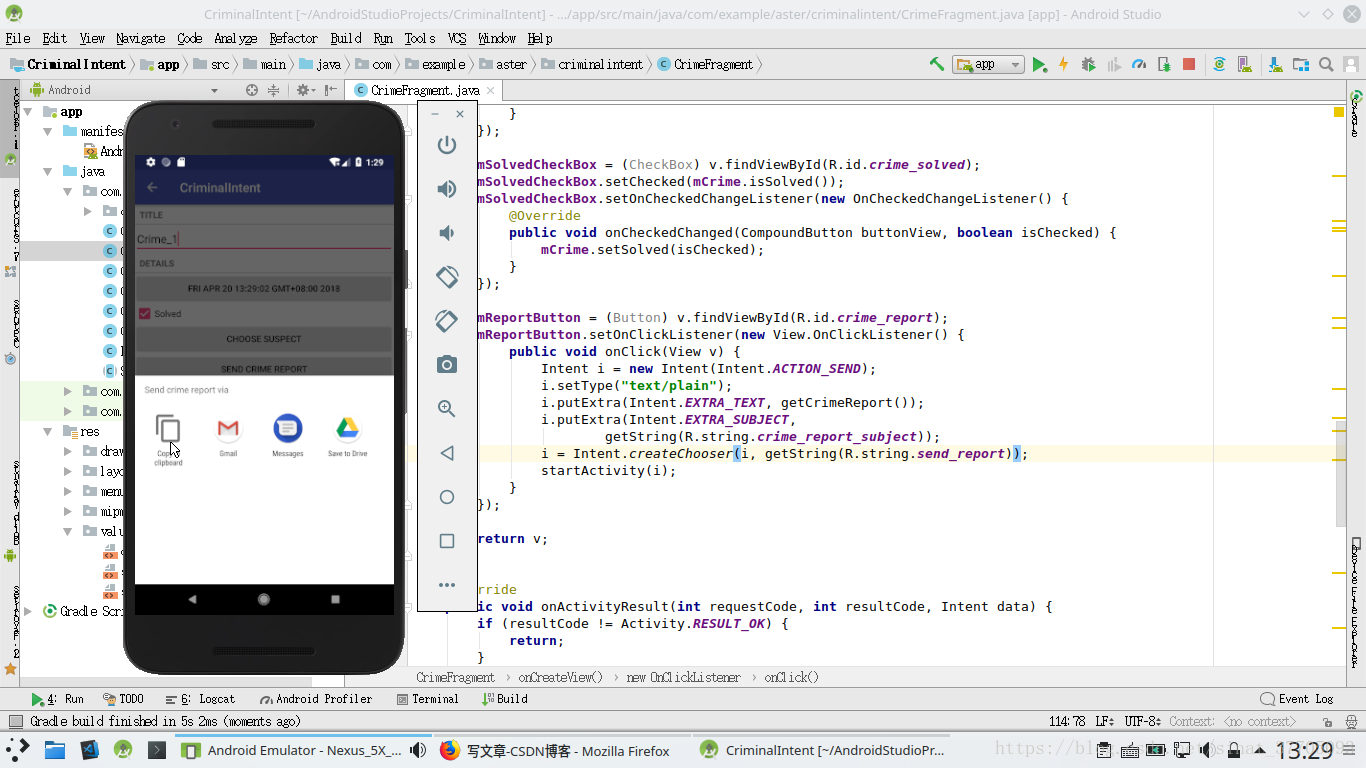Take an emulator screenshot with camera icon
The height and width of the screenshot is (768, 1366).
447,365
